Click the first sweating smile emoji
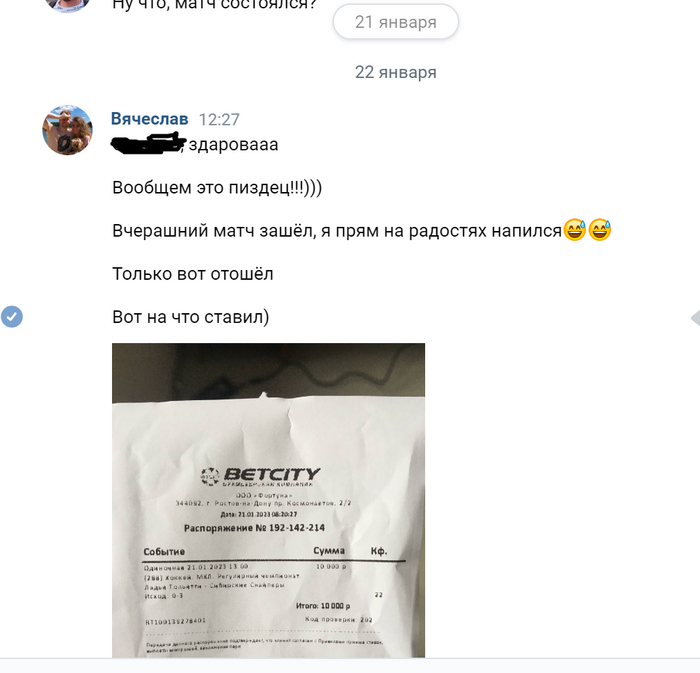The width and height of the screenshot is (700, 673). (575, 230)
